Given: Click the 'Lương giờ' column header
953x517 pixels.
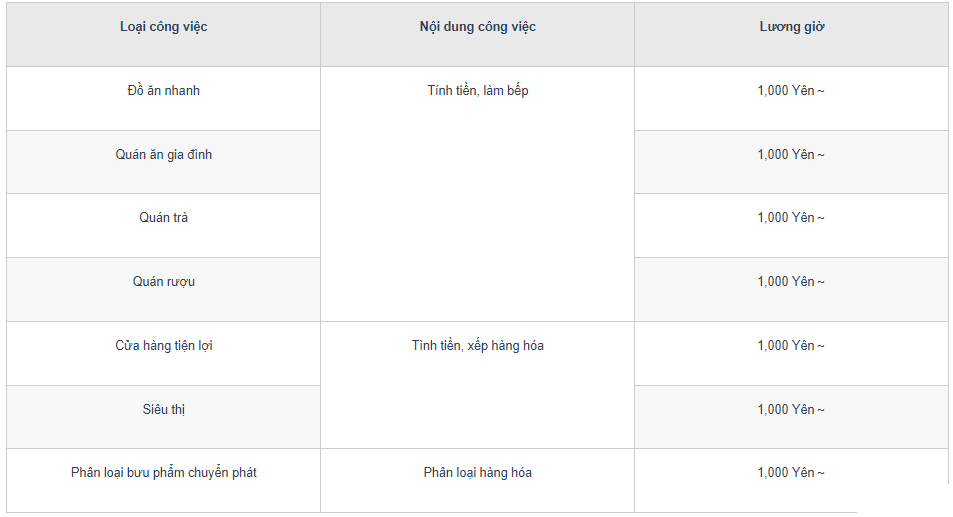Looking at the screenshot, I should click(791, 35).
